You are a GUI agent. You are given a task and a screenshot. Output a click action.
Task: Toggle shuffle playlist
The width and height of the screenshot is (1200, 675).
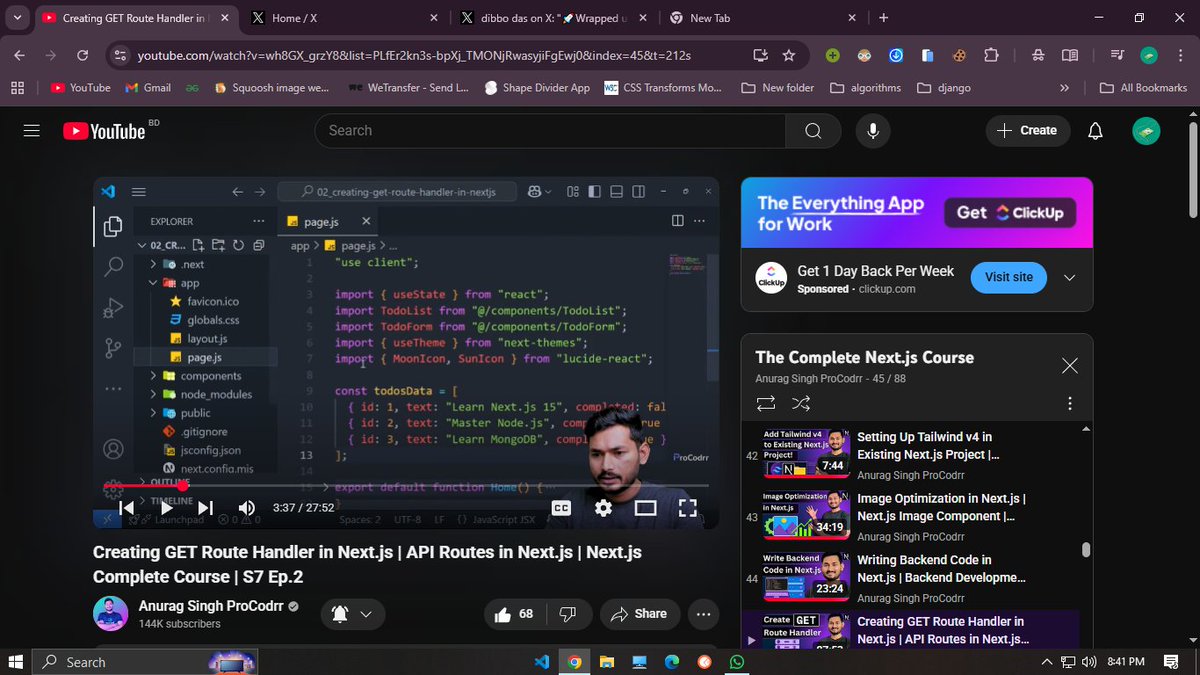click(801, 404)
